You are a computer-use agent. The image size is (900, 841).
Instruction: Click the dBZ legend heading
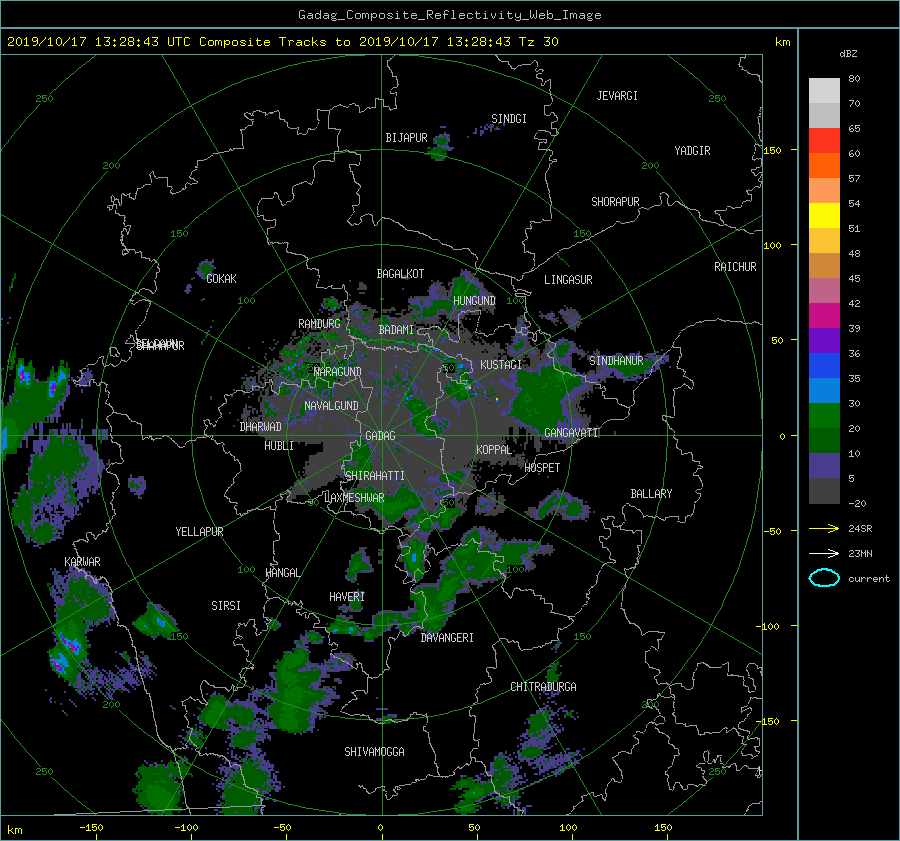pyautogui.click(x=848, y=53)
